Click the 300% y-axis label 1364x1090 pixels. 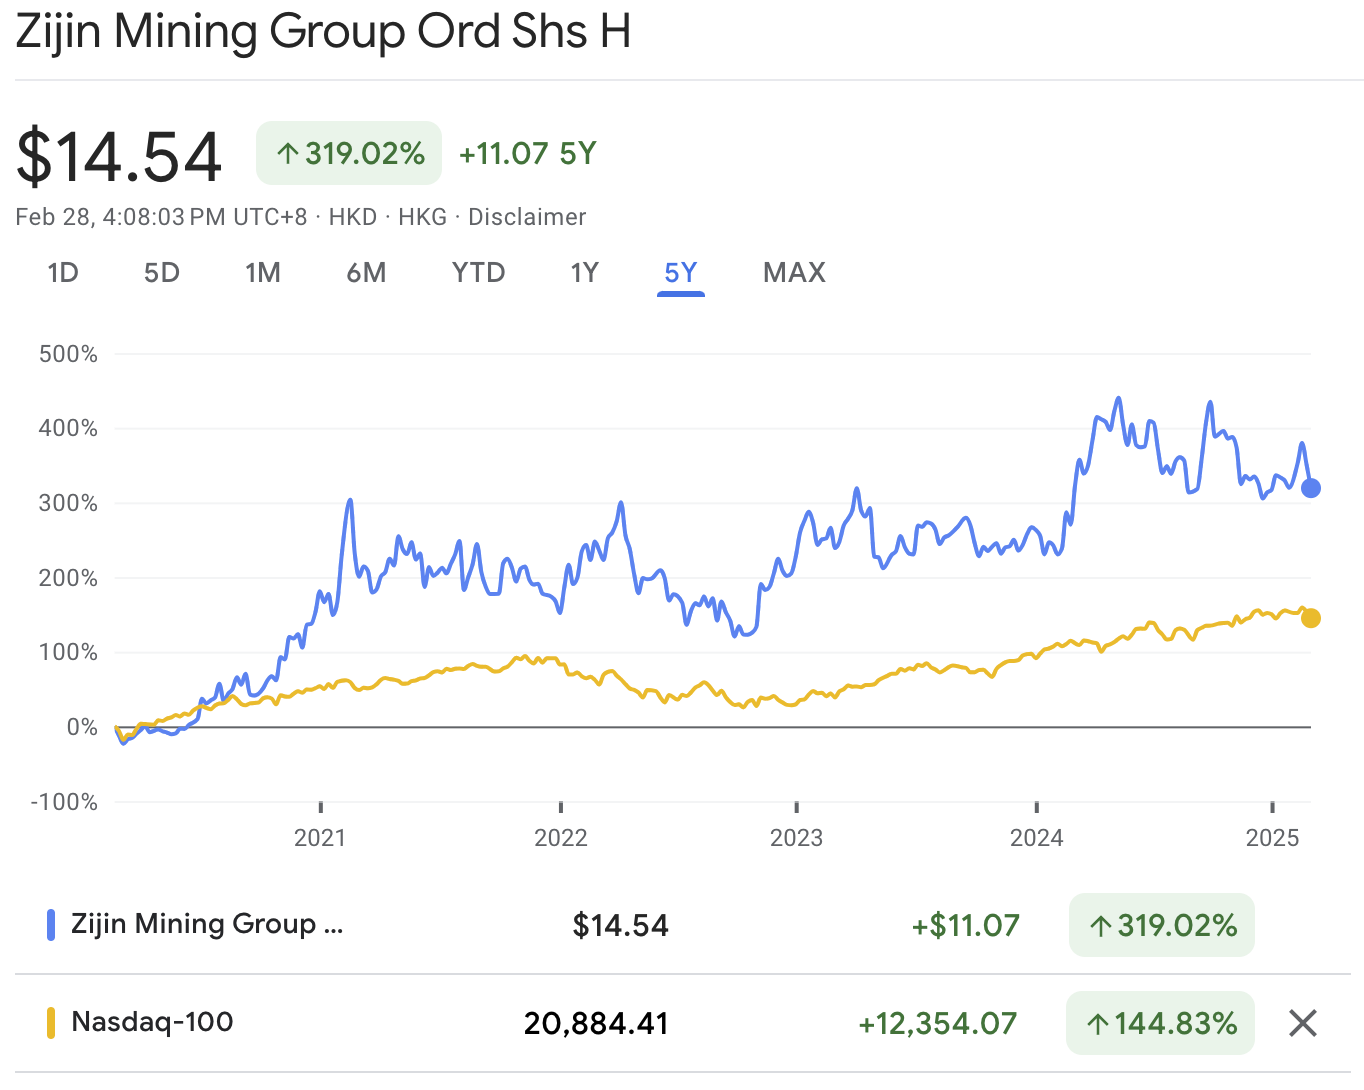[x=68, y=503]
